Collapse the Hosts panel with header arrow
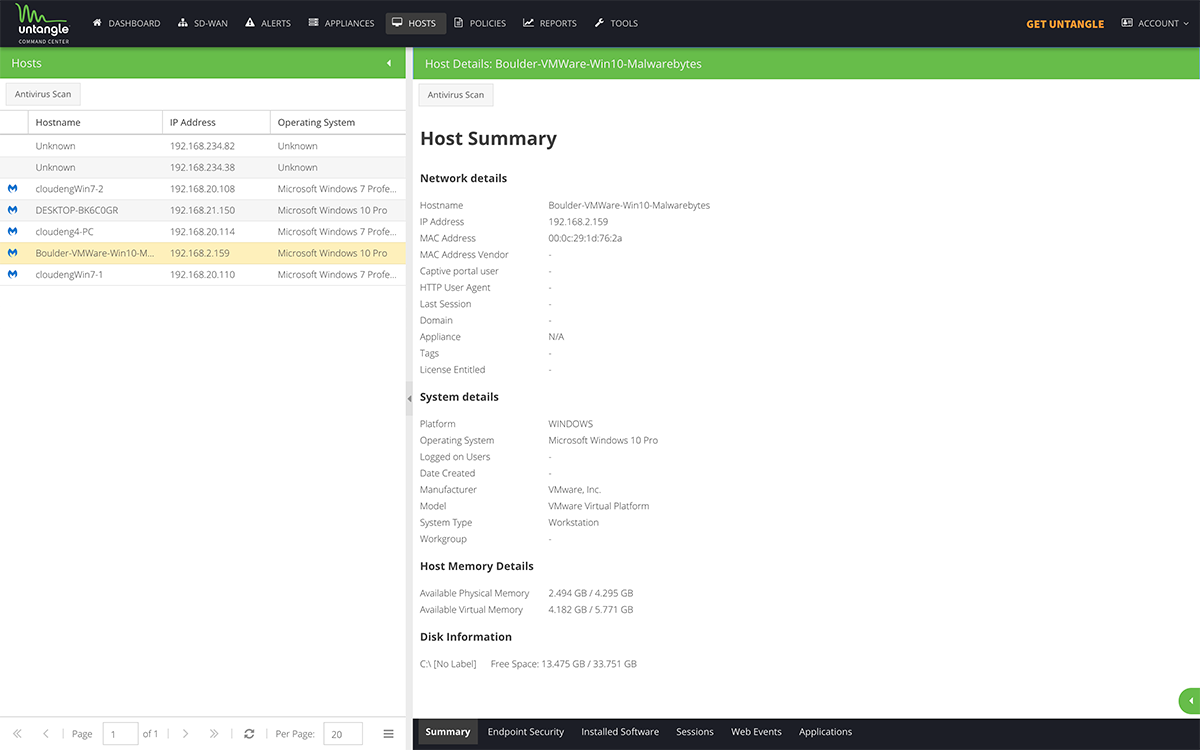This screenshot has height=750, width=1200. click(389, 63)
